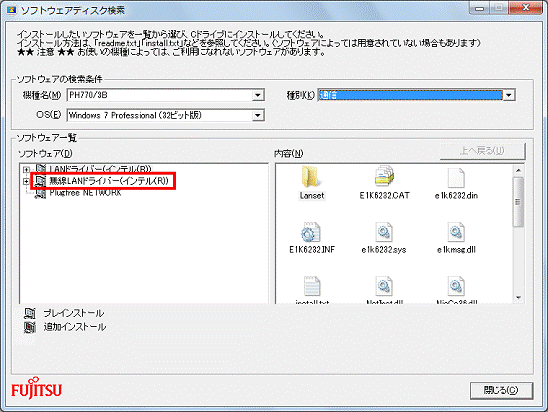Click the title bar application icon

(12, 10)
